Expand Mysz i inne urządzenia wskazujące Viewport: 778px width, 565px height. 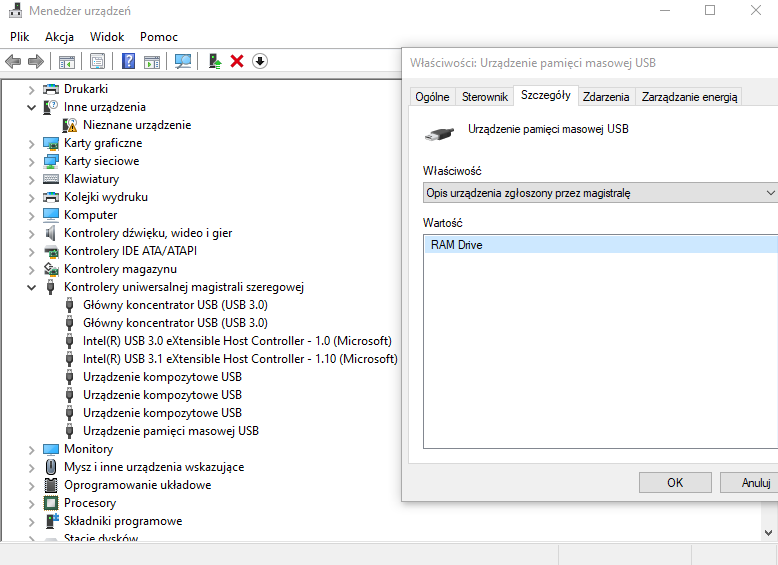pos(31,468)
